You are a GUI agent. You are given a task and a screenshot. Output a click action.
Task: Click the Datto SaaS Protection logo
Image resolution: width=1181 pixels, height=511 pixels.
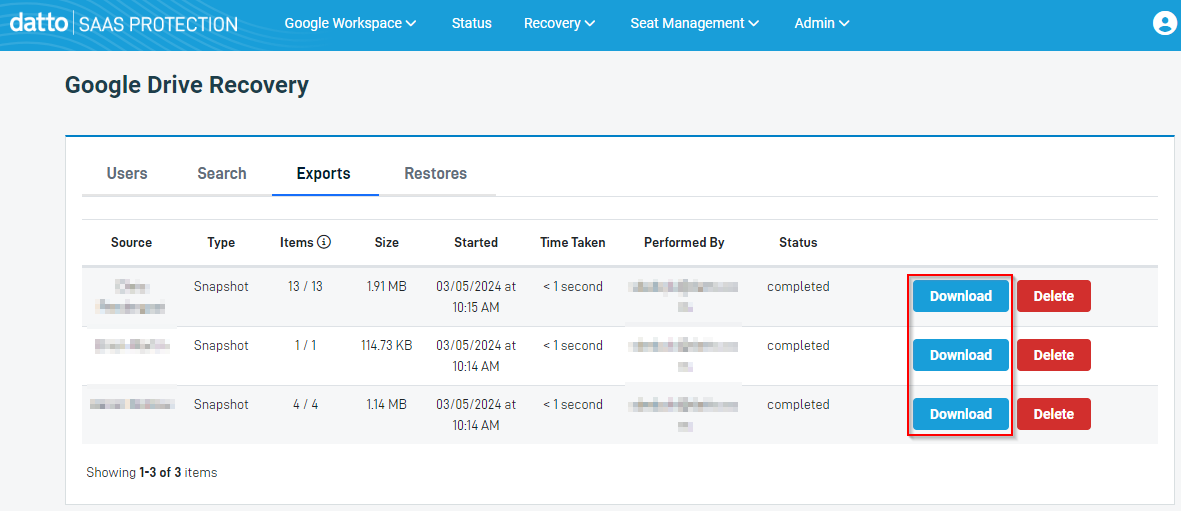(124, 23)
